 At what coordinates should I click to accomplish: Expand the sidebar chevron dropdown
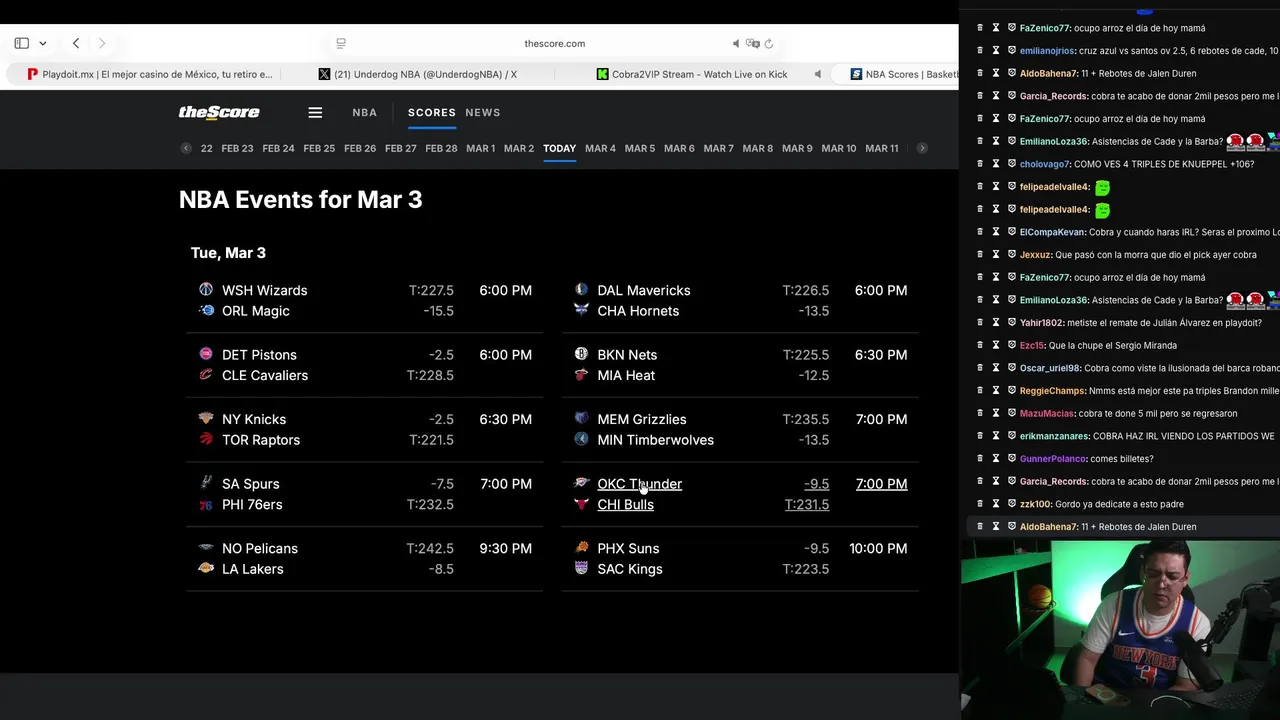tap(43, 43)
